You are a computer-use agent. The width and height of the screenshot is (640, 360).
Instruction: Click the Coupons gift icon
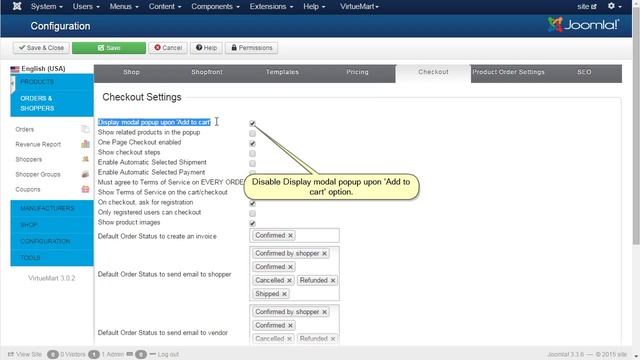(x=85, y=189)
